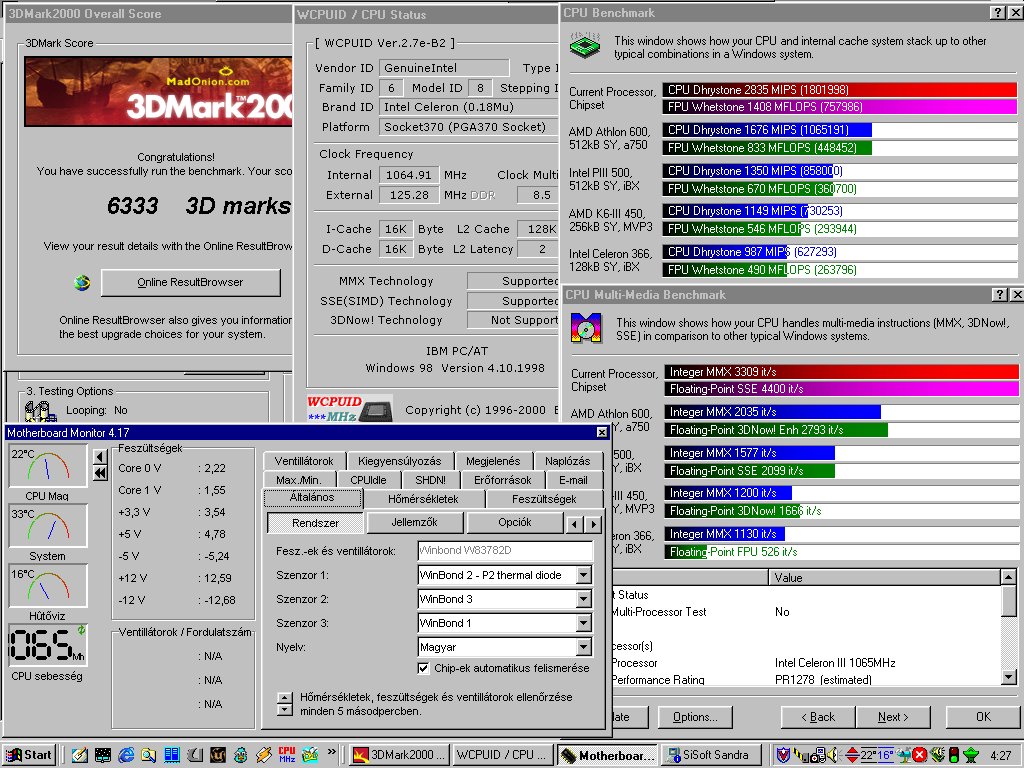
Task: Select the Feszültségek tab
Action: coord(544,499)
